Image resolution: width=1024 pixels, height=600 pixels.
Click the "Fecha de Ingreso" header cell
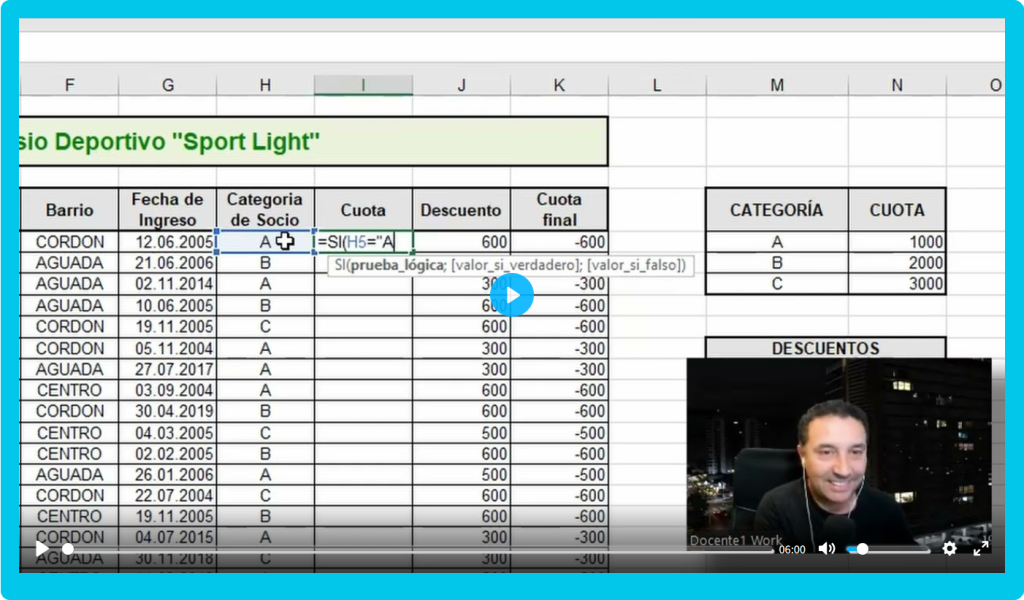pyautogui.click(x=167, y=209)
